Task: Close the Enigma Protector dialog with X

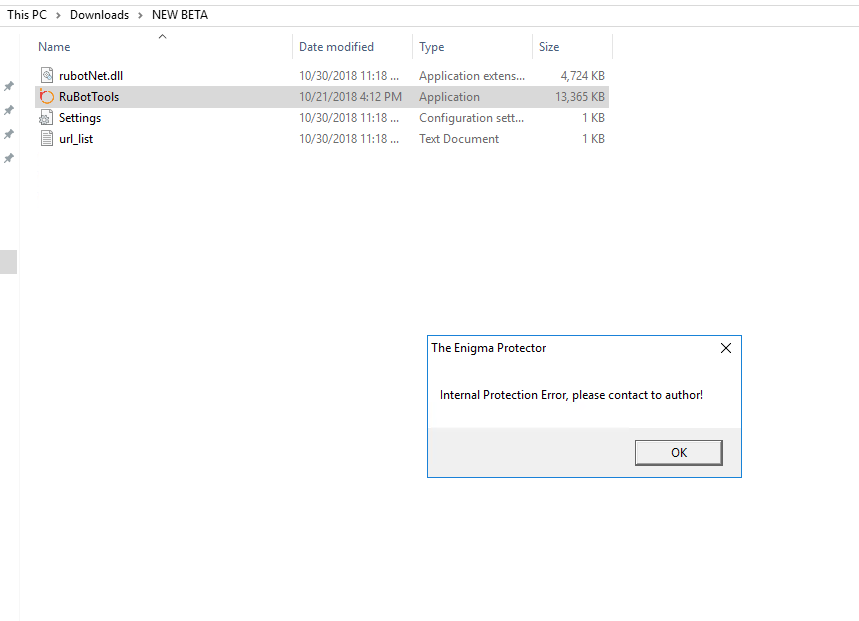Action: tap(725, 348)
